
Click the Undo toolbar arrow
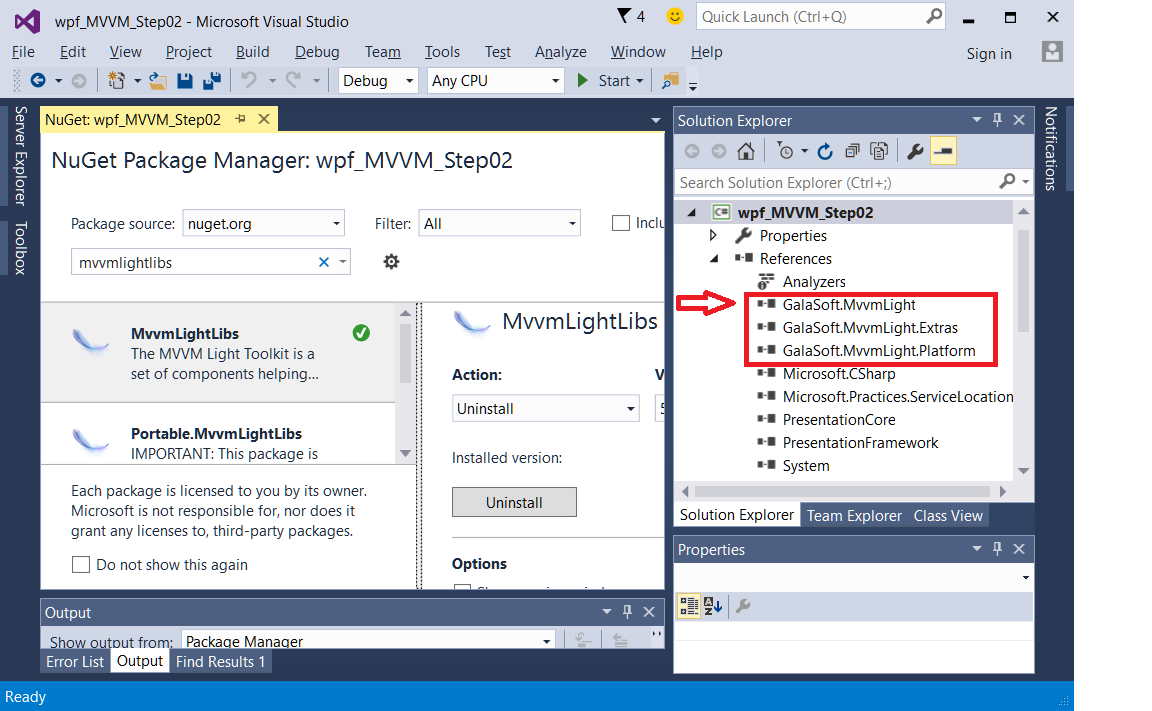point(249,80)
